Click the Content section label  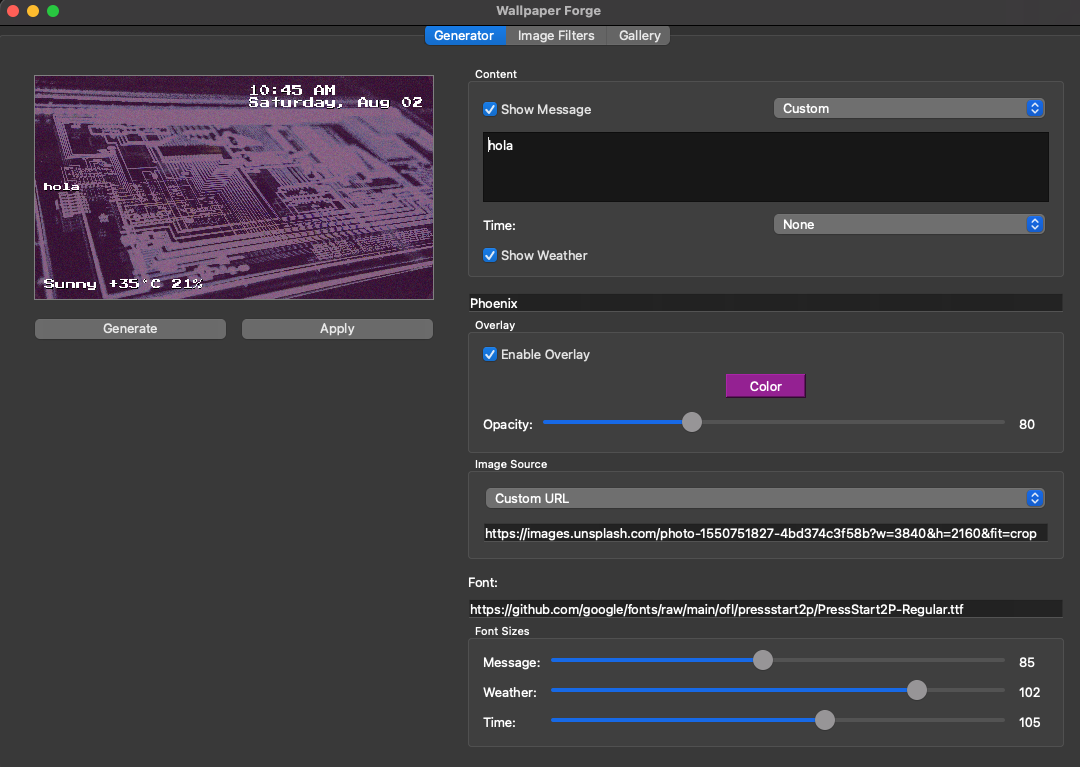495,74
